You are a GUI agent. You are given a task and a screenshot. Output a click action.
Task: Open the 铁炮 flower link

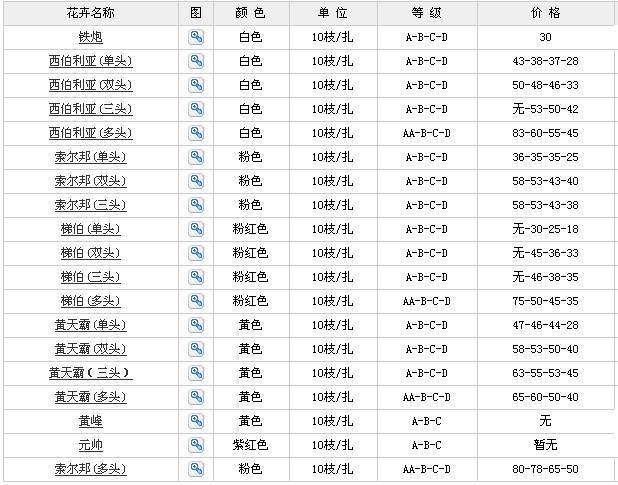[91, 37]
